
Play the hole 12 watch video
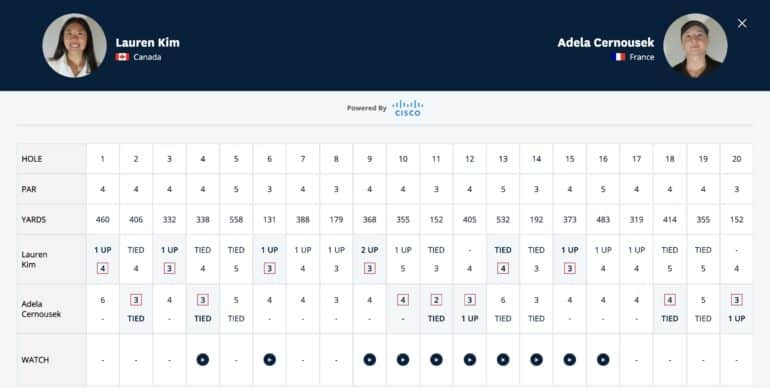coord(469,360)
